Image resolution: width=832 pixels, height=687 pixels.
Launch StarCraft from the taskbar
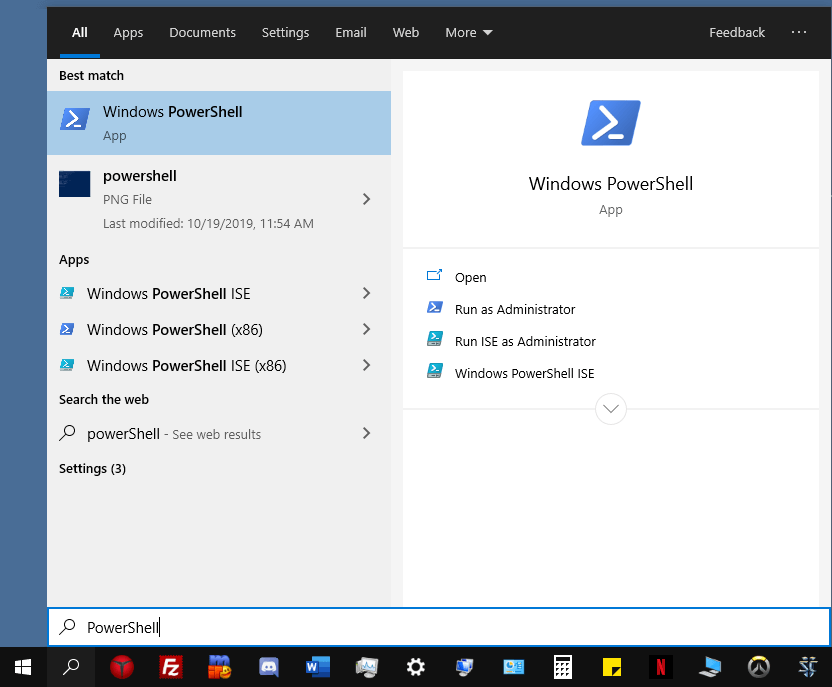tap(808, 667)
